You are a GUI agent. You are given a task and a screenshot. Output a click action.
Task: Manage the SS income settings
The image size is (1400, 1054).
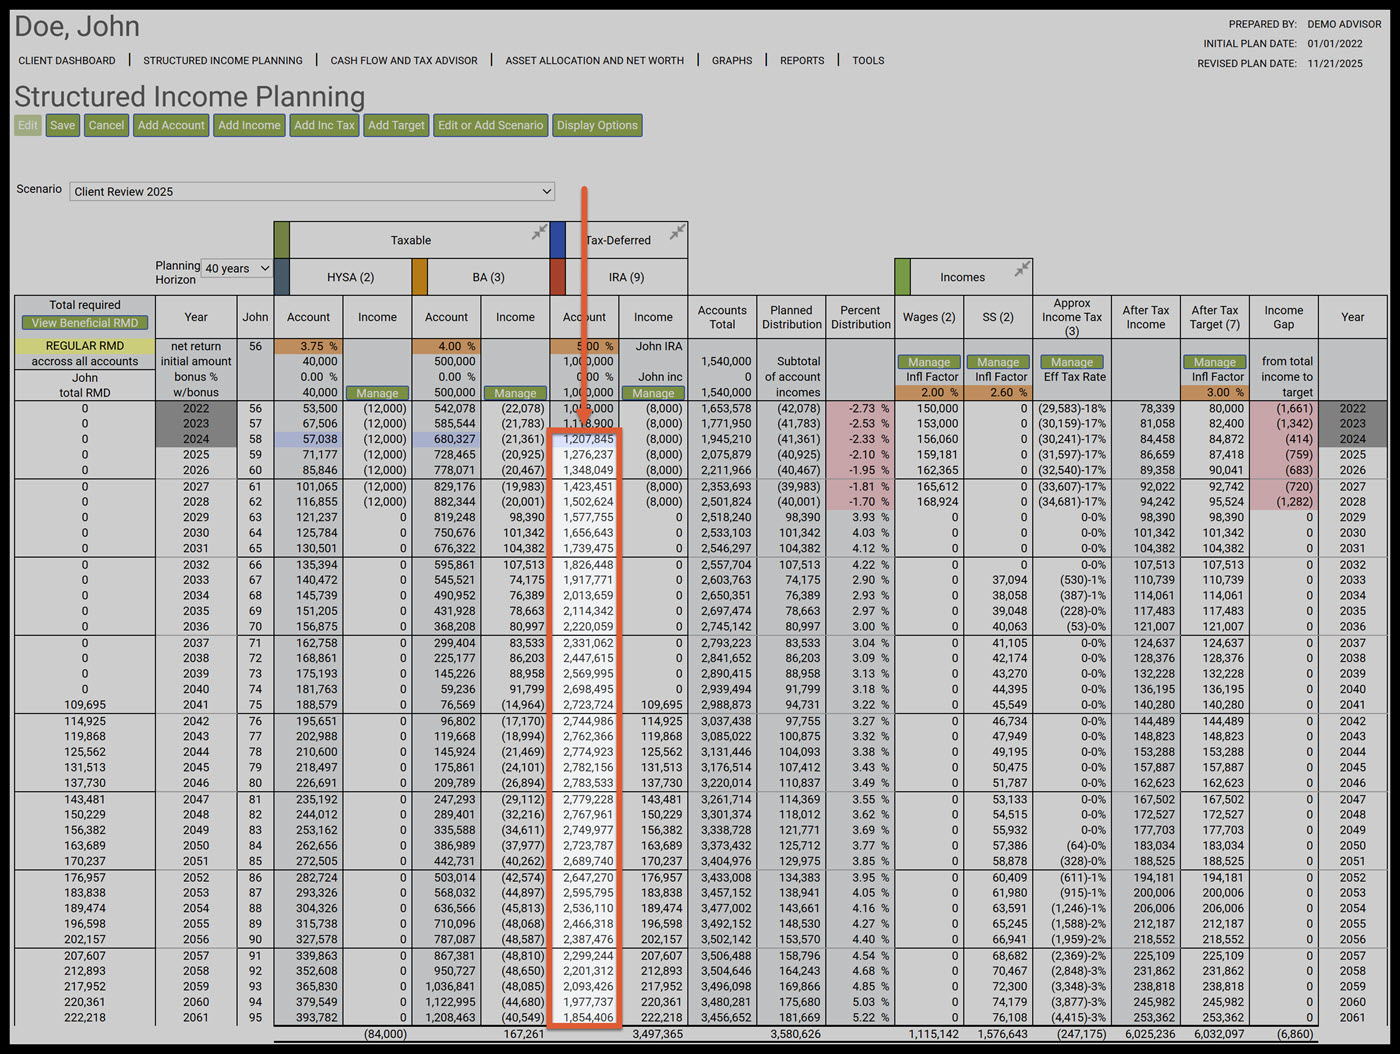[x=998, y=362]
